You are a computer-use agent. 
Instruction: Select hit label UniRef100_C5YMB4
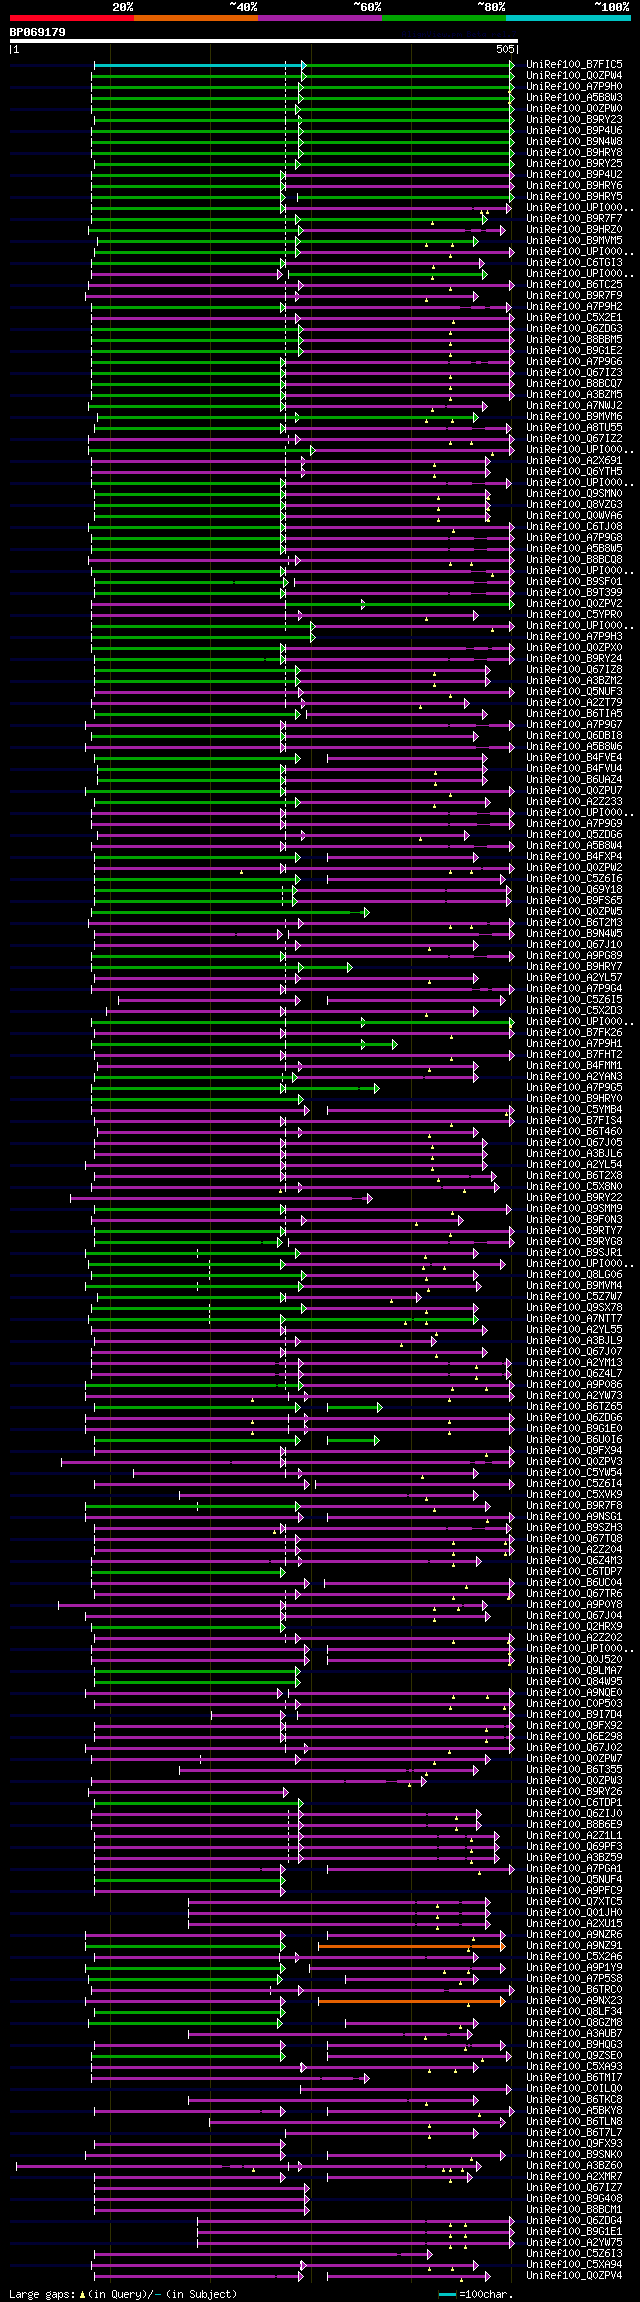(574, 1109)
